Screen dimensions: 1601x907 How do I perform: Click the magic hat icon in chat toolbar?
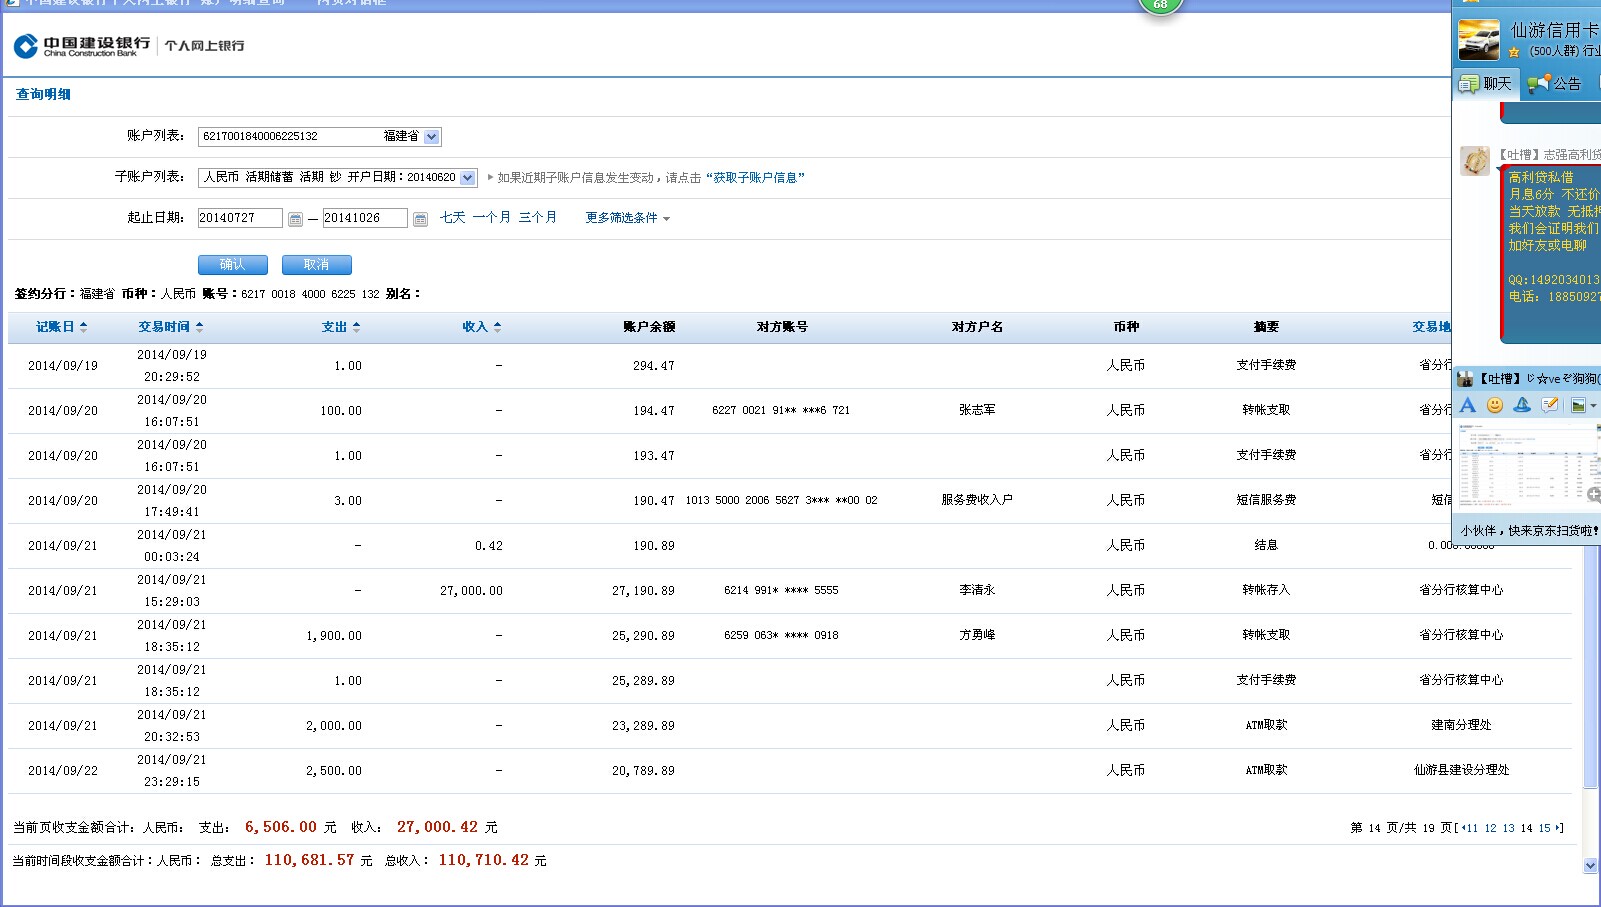(1522, 405)
